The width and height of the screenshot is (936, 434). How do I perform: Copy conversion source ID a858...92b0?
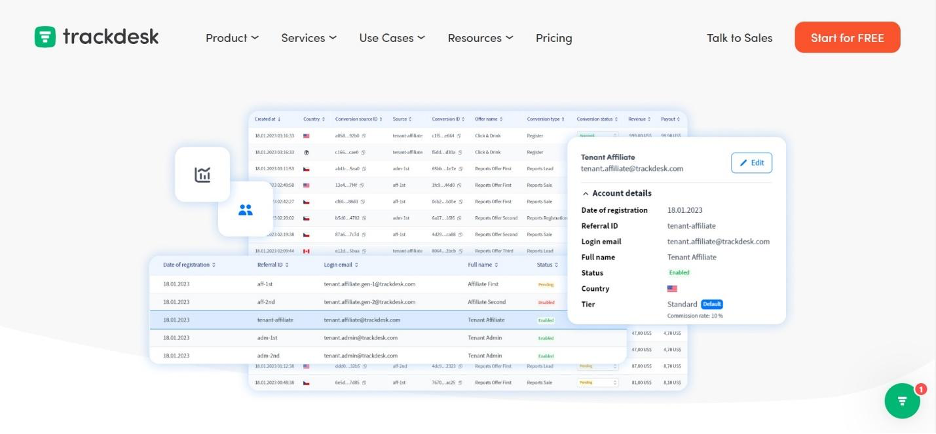tap(364, 136)
